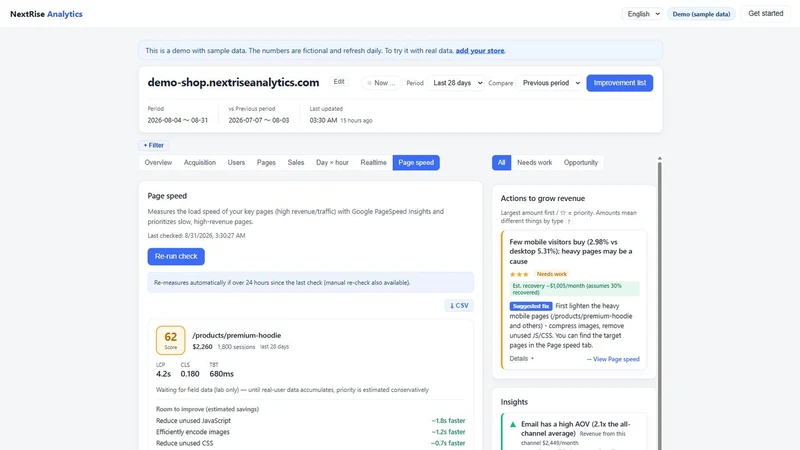Click the Demo (sample data) badge

[701, 14]
